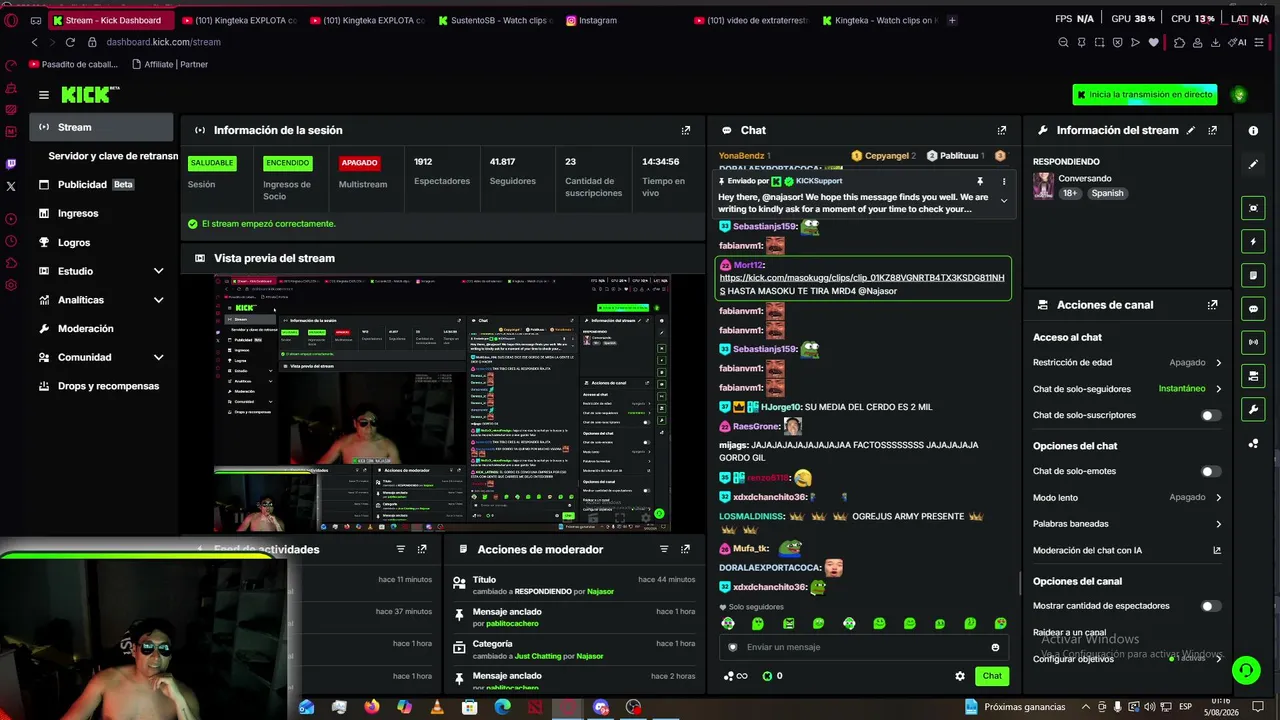Select Stream in the sidebar
The width and height of the screenshot is (1280, 720).
[102, 127]
